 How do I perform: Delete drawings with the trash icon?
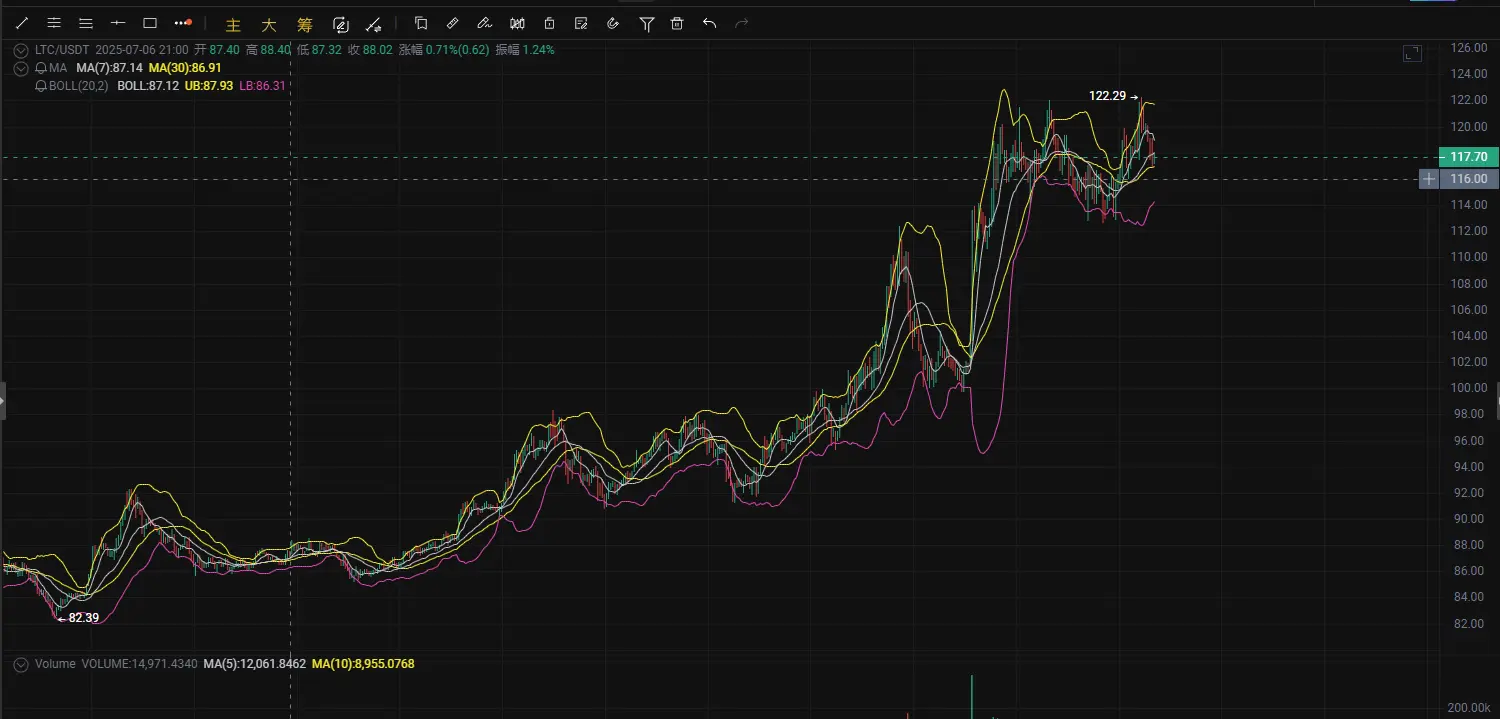coord(677,23)
